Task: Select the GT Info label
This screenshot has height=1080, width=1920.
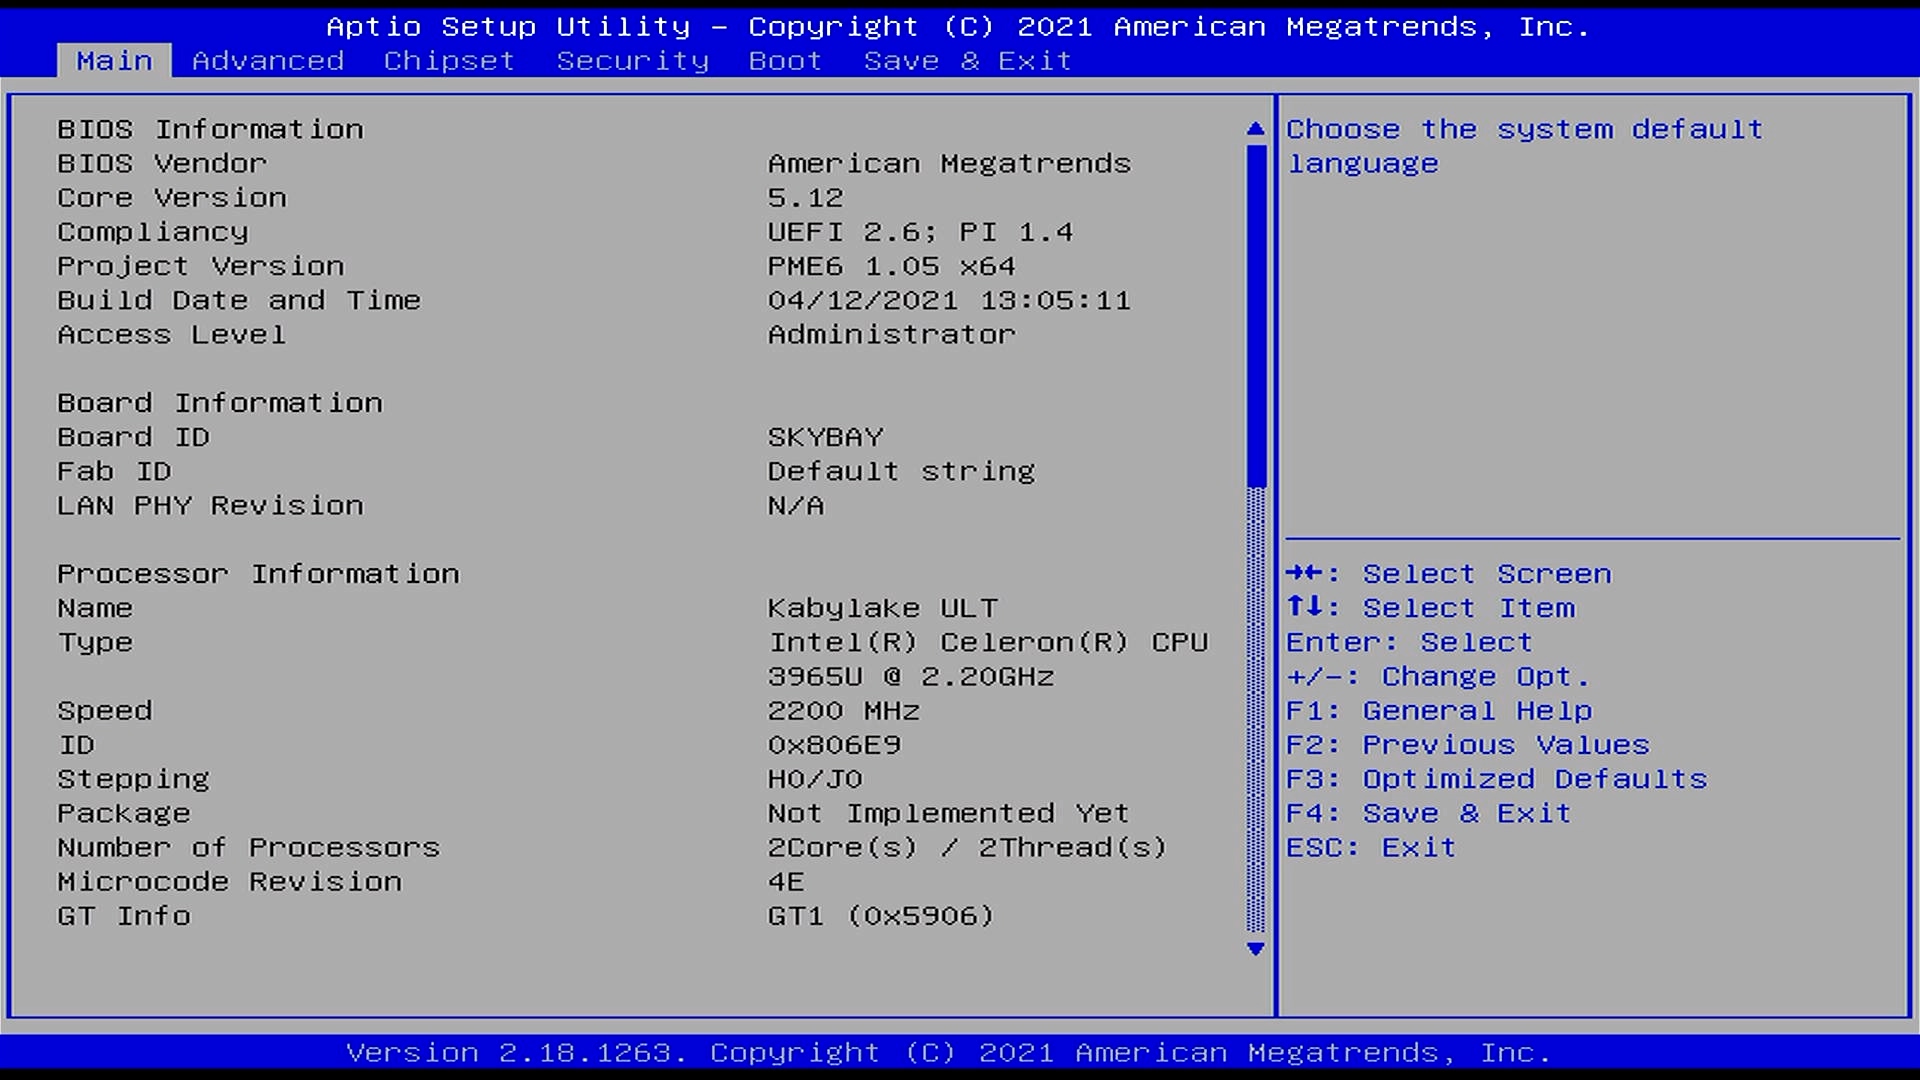Action: tap(124, 916)
